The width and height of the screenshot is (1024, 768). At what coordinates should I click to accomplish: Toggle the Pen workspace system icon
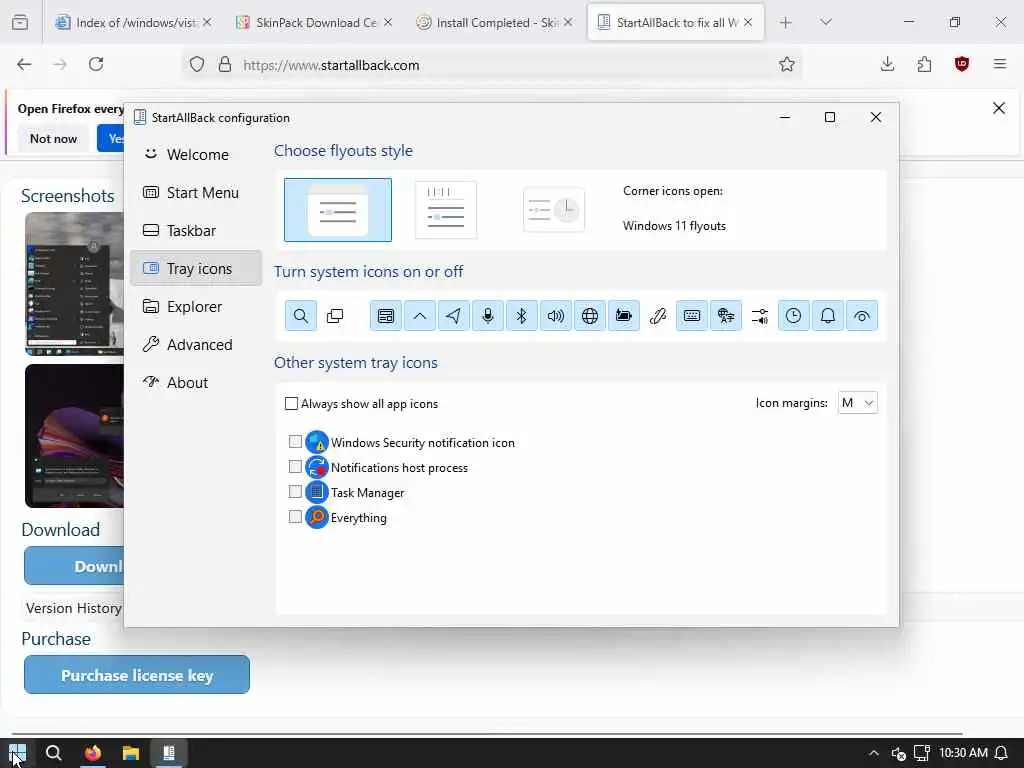tap(658, 316)
